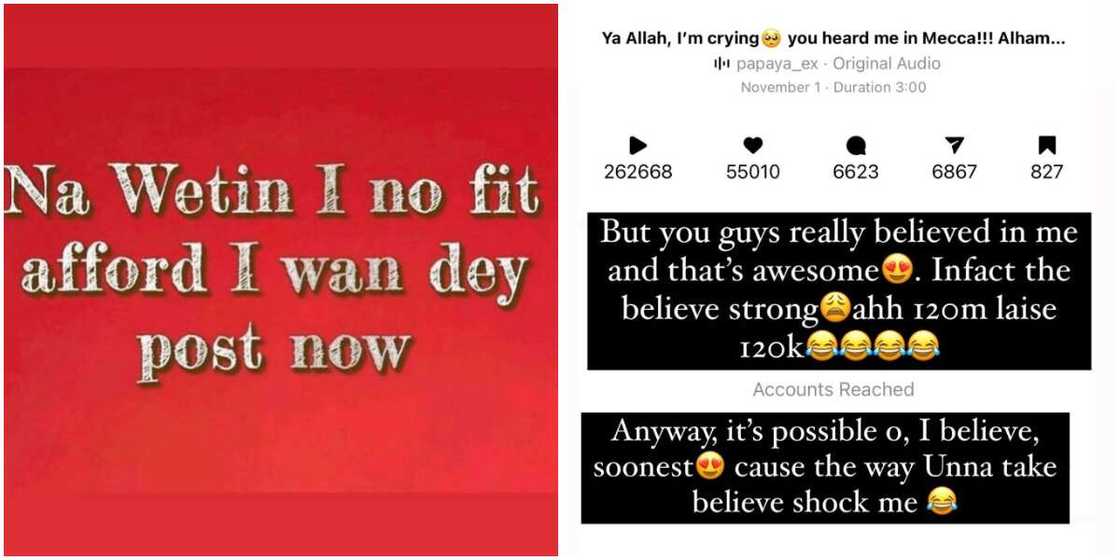This screenshot has width=1120, height=560.
Task: Click the comments bubble icon
Action: [856, 146]
